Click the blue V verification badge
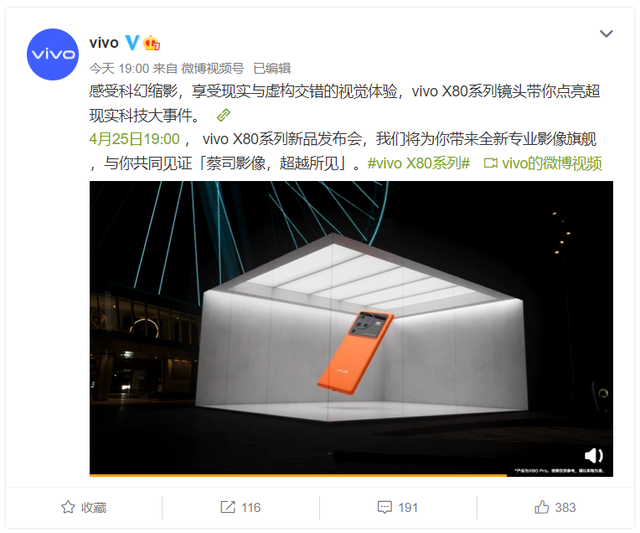 (132, 42)
